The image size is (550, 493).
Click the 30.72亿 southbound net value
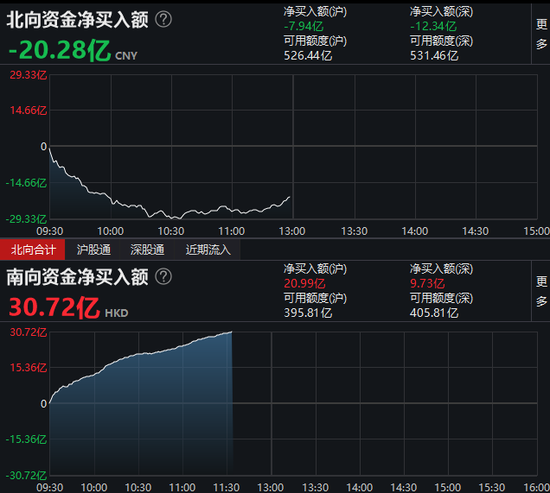pos(54,307)
